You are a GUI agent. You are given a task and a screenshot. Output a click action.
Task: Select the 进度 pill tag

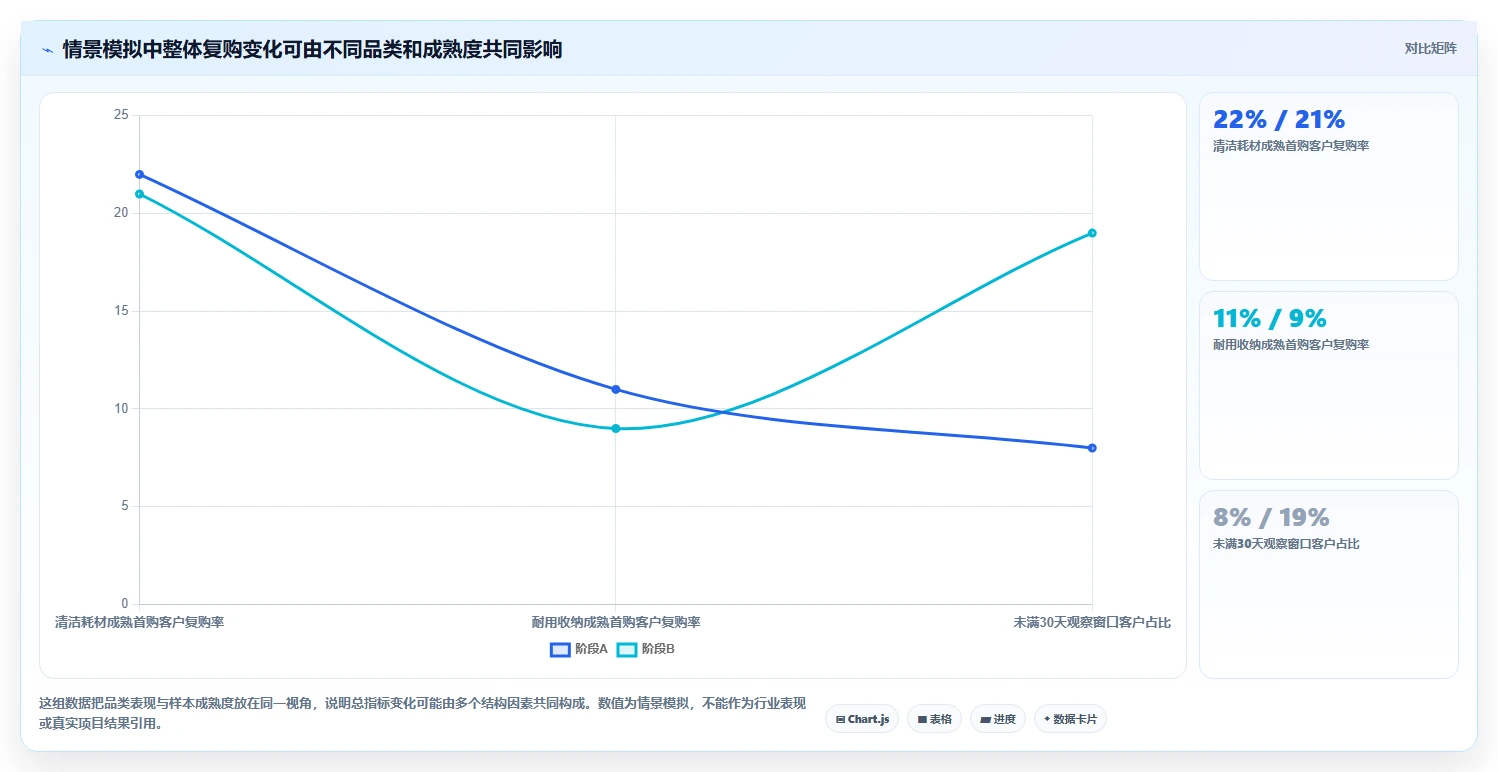pos(997,719)
